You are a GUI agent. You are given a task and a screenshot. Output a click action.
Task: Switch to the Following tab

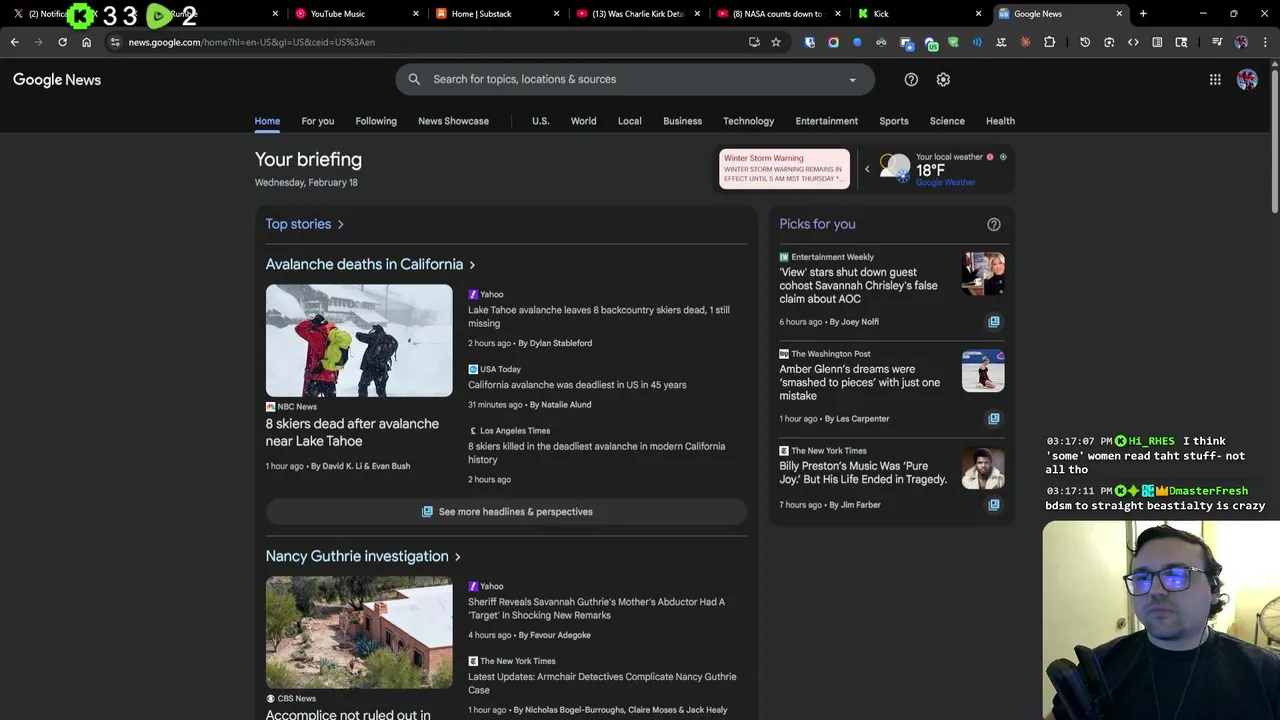[x=376, y=121]
